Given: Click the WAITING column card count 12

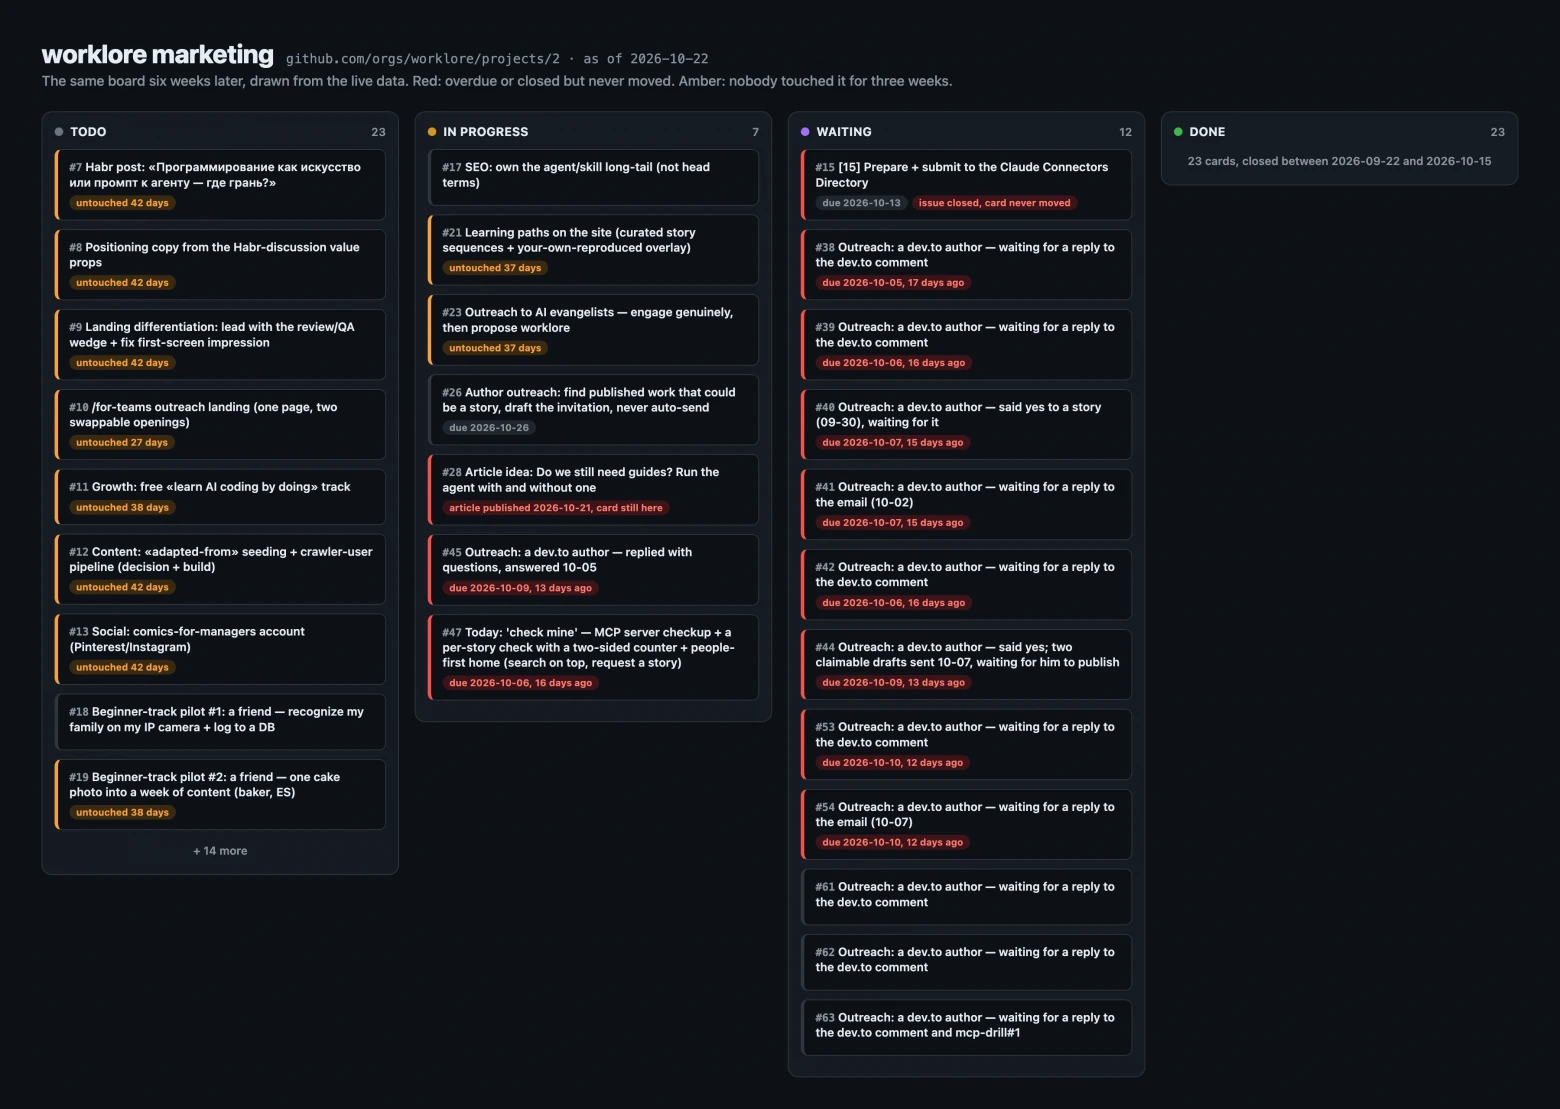Looking at the screenshot, I should point(1125,132).
